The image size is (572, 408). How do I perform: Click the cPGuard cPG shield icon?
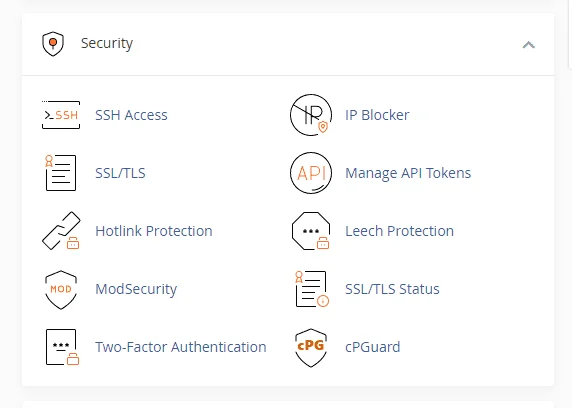pos(311,347)
